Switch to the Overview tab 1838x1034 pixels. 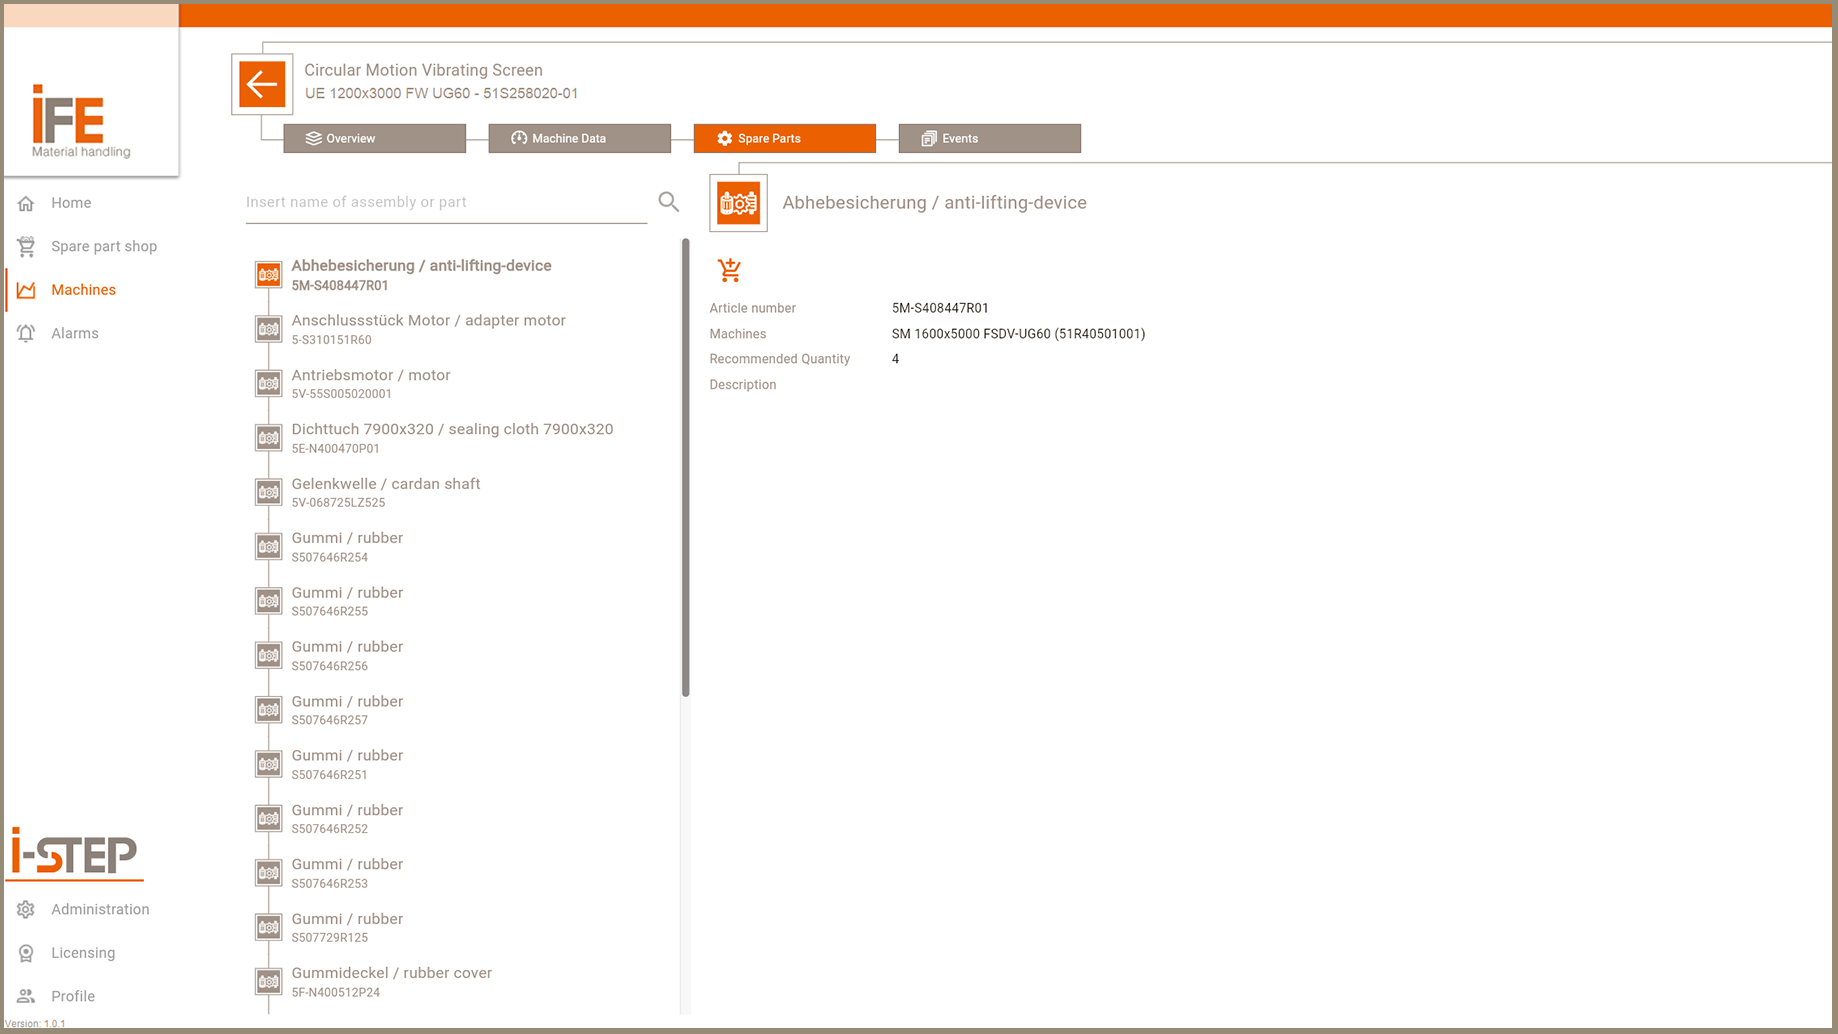[374, 138]
